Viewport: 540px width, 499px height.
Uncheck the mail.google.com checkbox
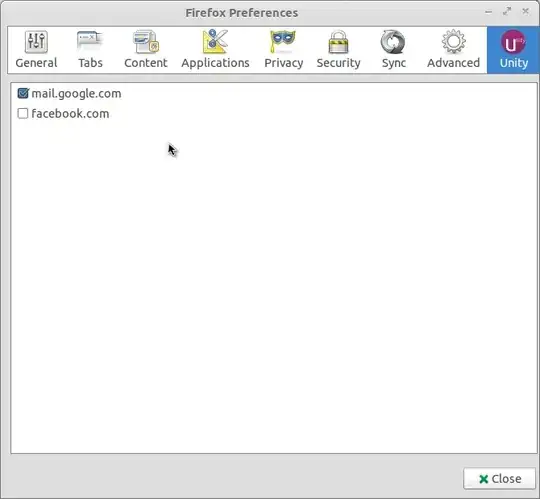point(23,93)
